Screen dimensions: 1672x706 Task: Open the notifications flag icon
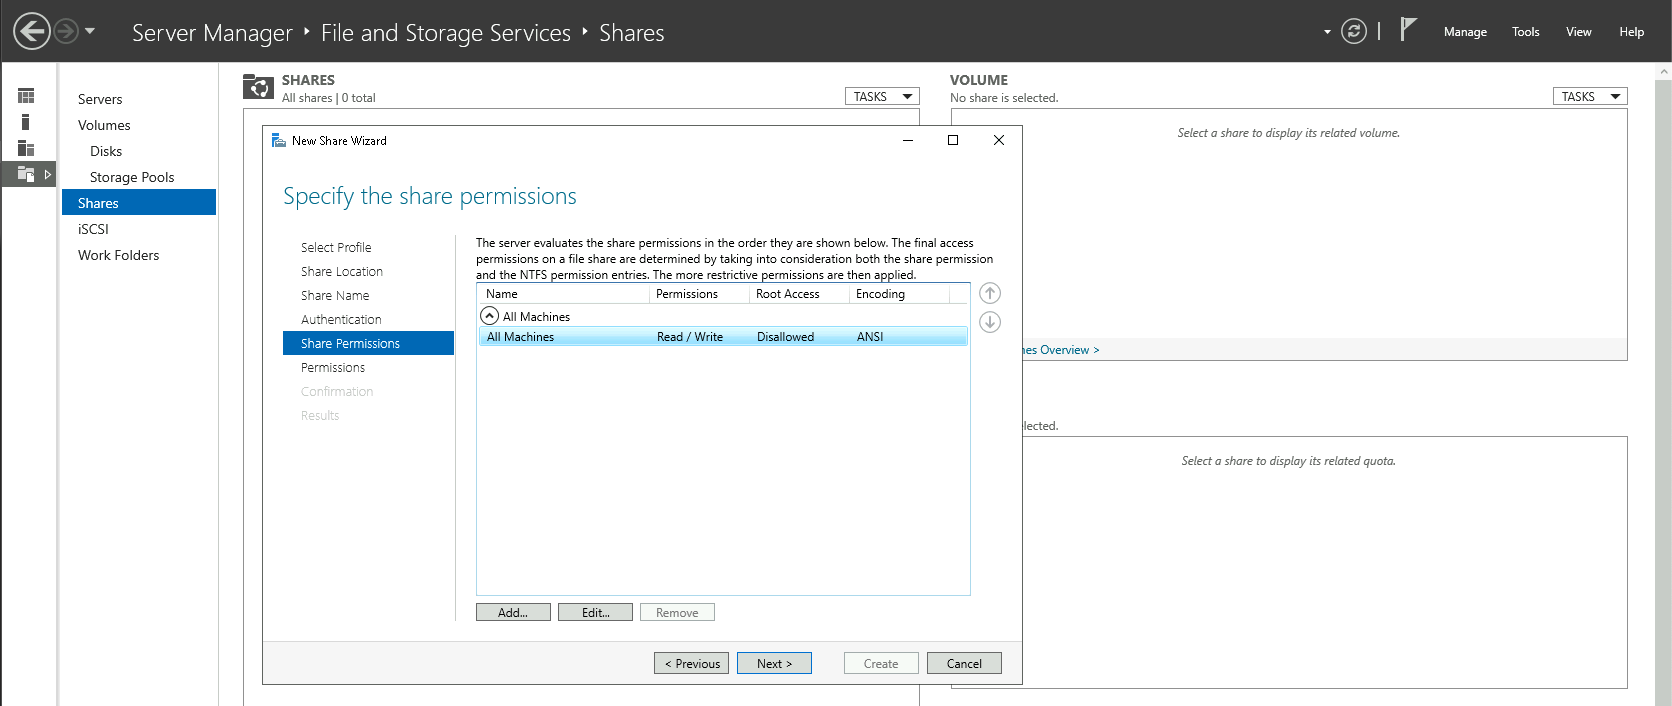click(x=1408, y=30)
